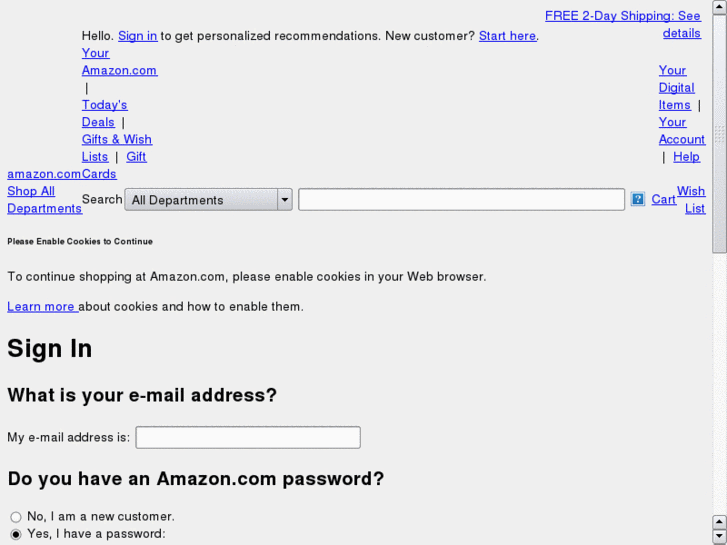Open the Shop All Departments menu
727x545 pixels.
(x=44, y=200)
